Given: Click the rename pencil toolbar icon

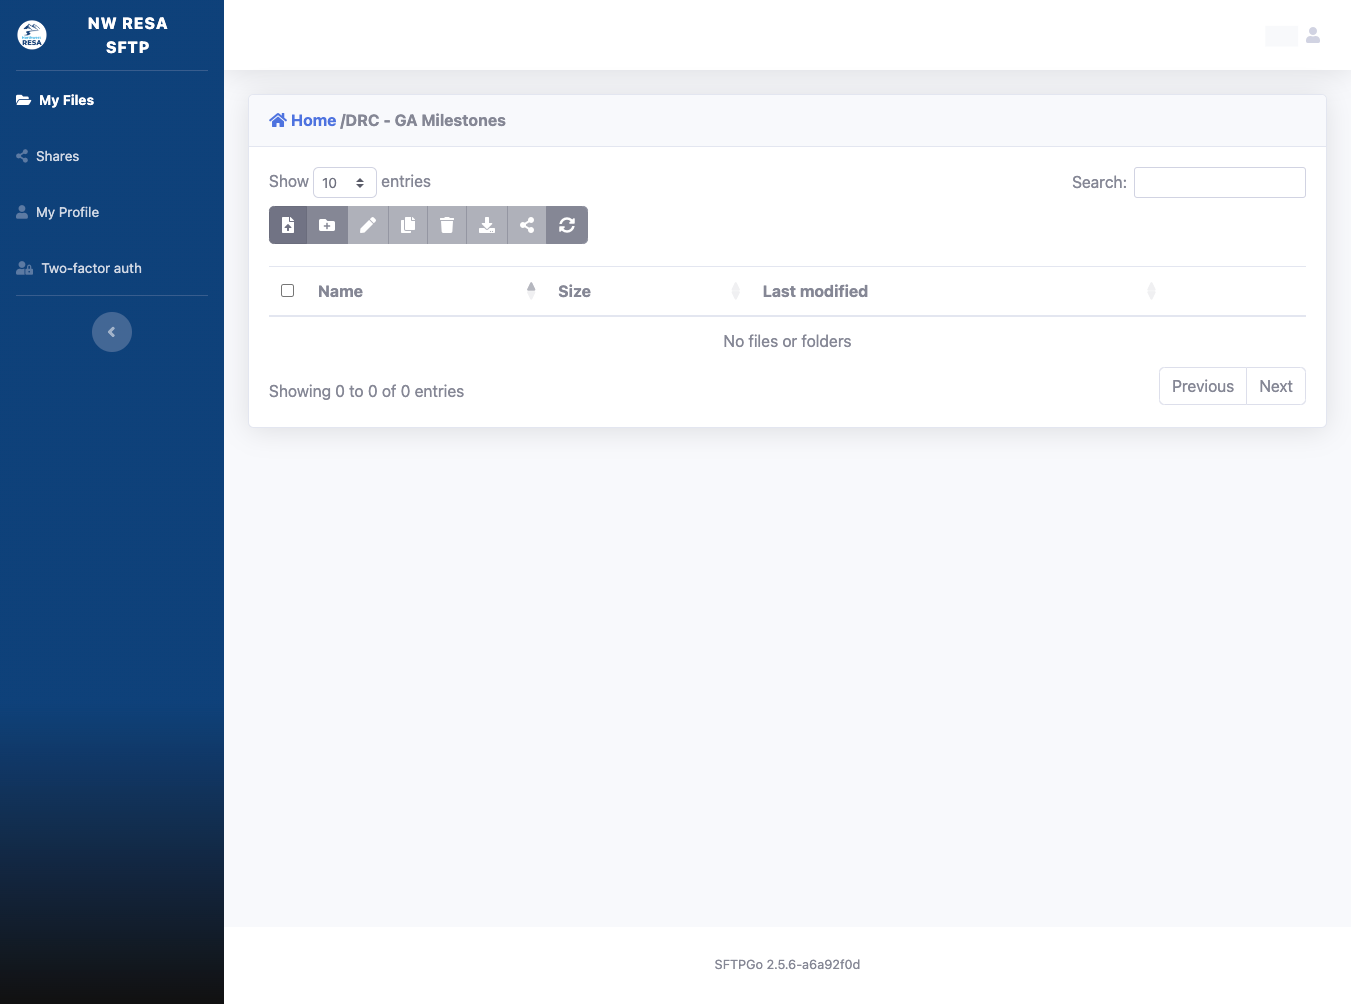Looking at the screenshot, I should (367, 225).
